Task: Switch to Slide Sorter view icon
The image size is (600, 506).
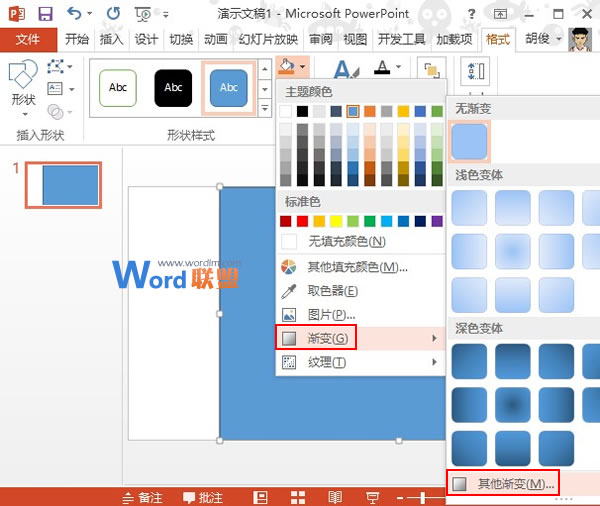Action: click(x=298, y=498)
